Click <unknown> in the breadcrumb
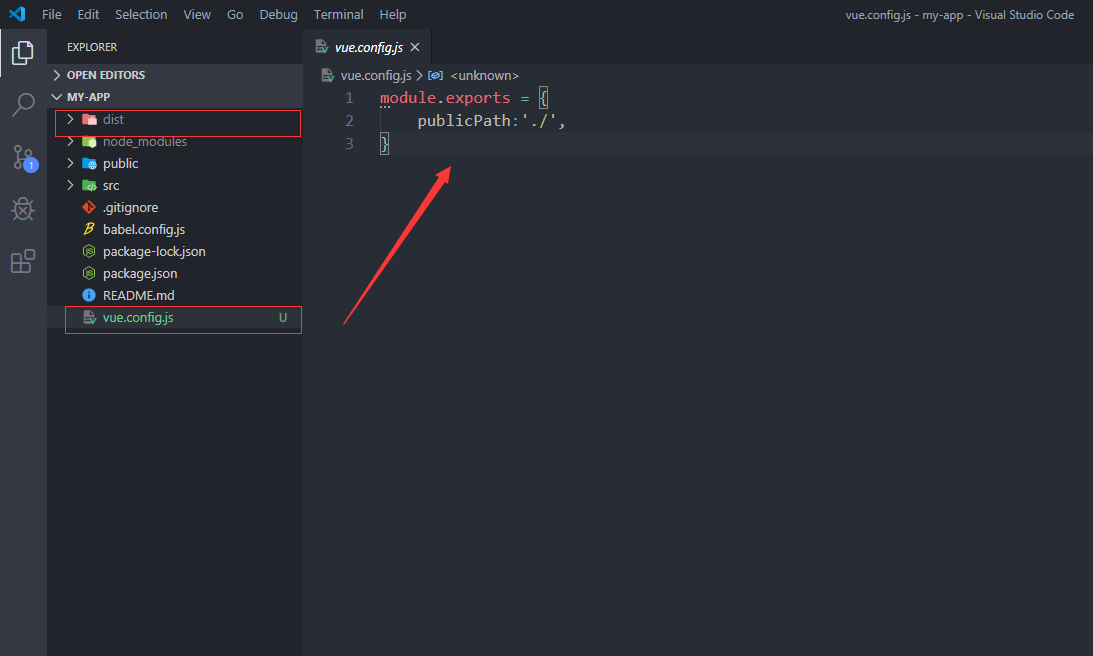1093x656 pixels. point(484,75)
